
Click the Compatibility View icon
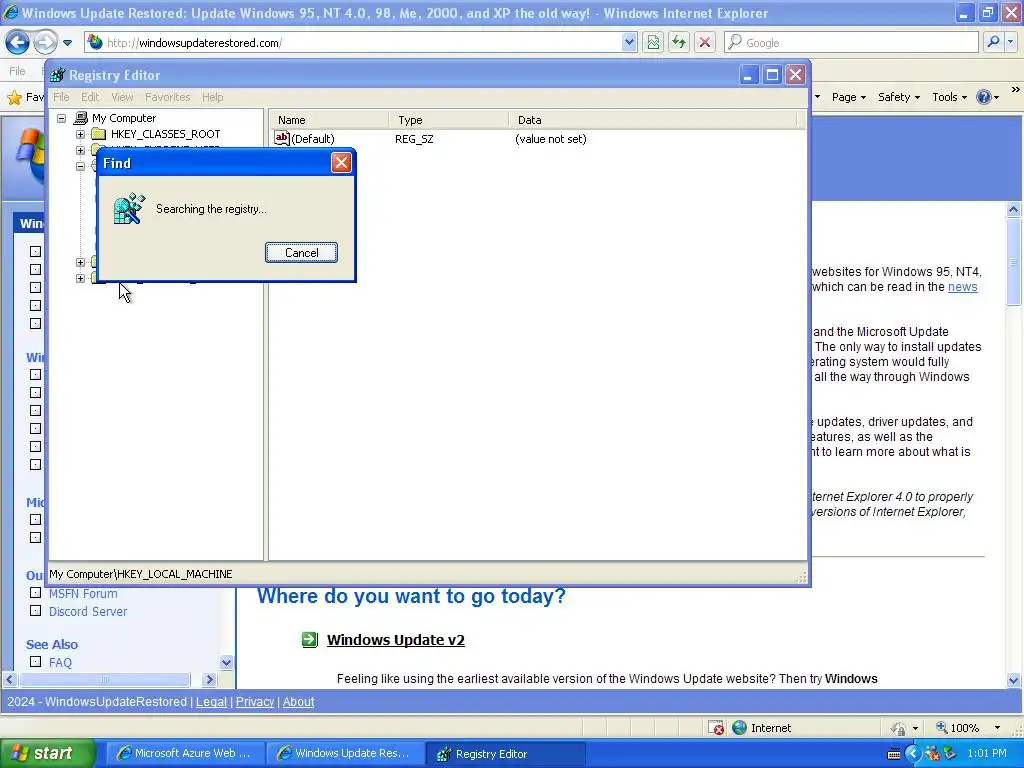[653, 42]
